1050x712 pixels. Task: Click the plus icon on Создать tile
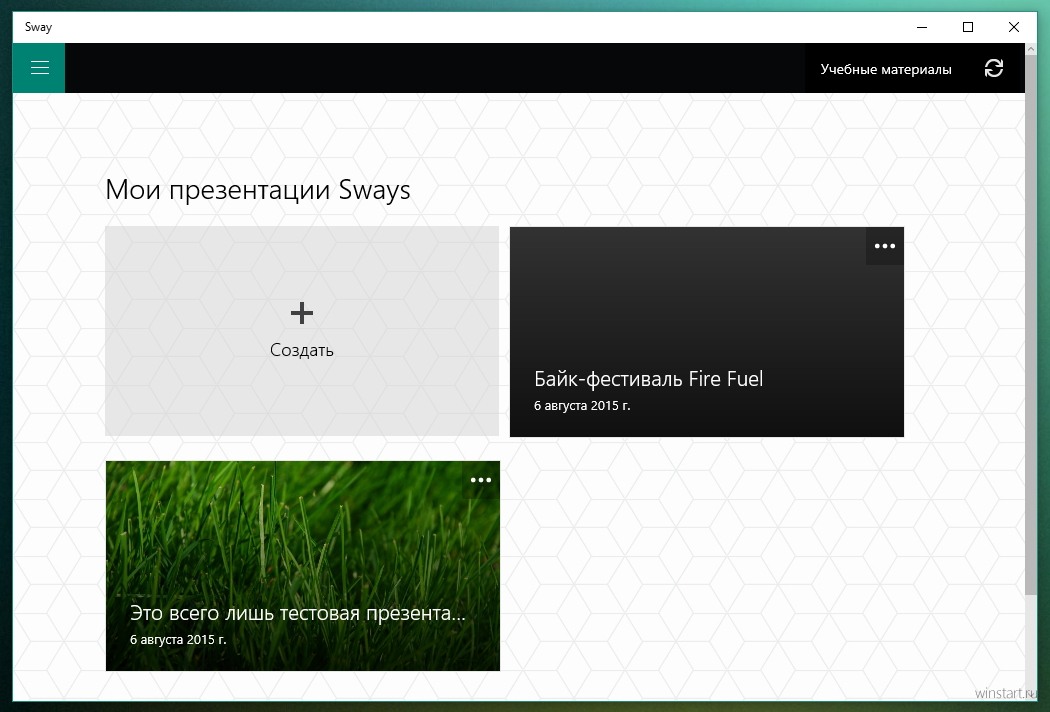point(302,313)
